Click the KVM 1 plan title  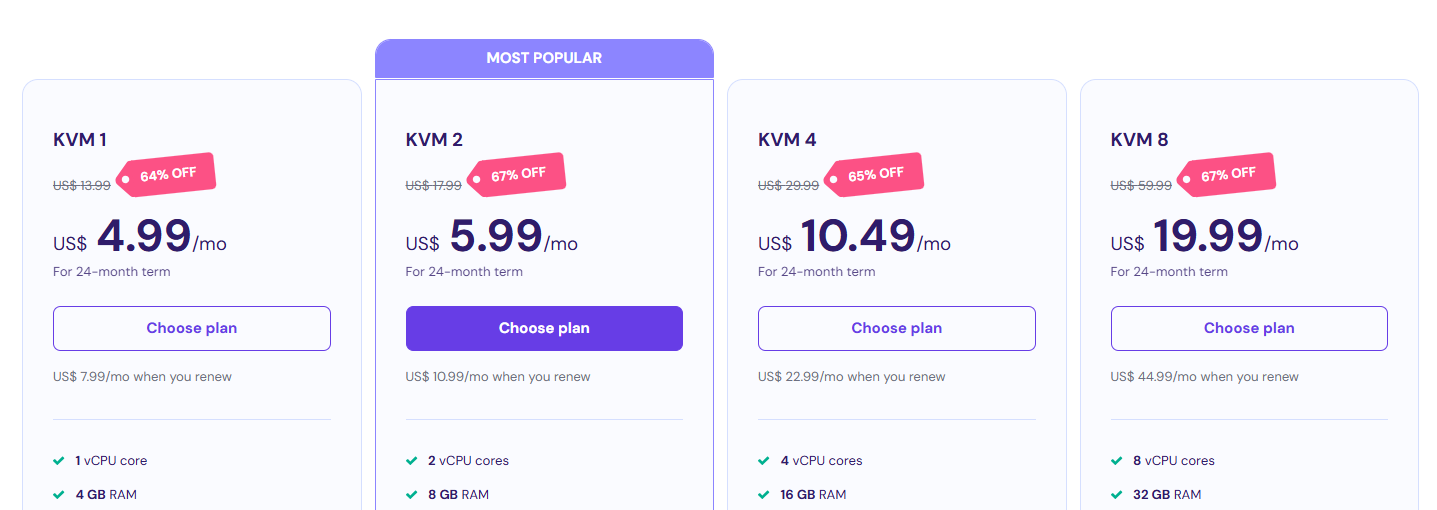80,140
